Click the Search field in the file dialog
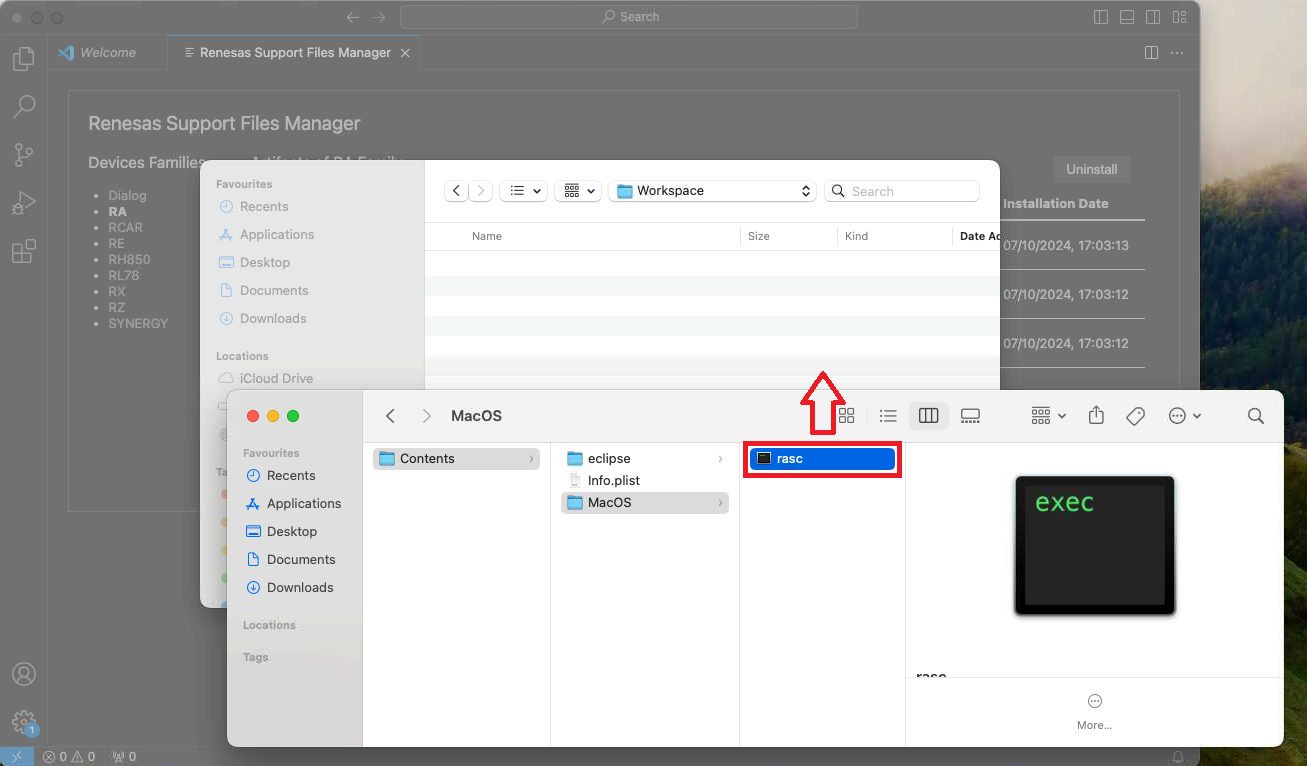 901,190
